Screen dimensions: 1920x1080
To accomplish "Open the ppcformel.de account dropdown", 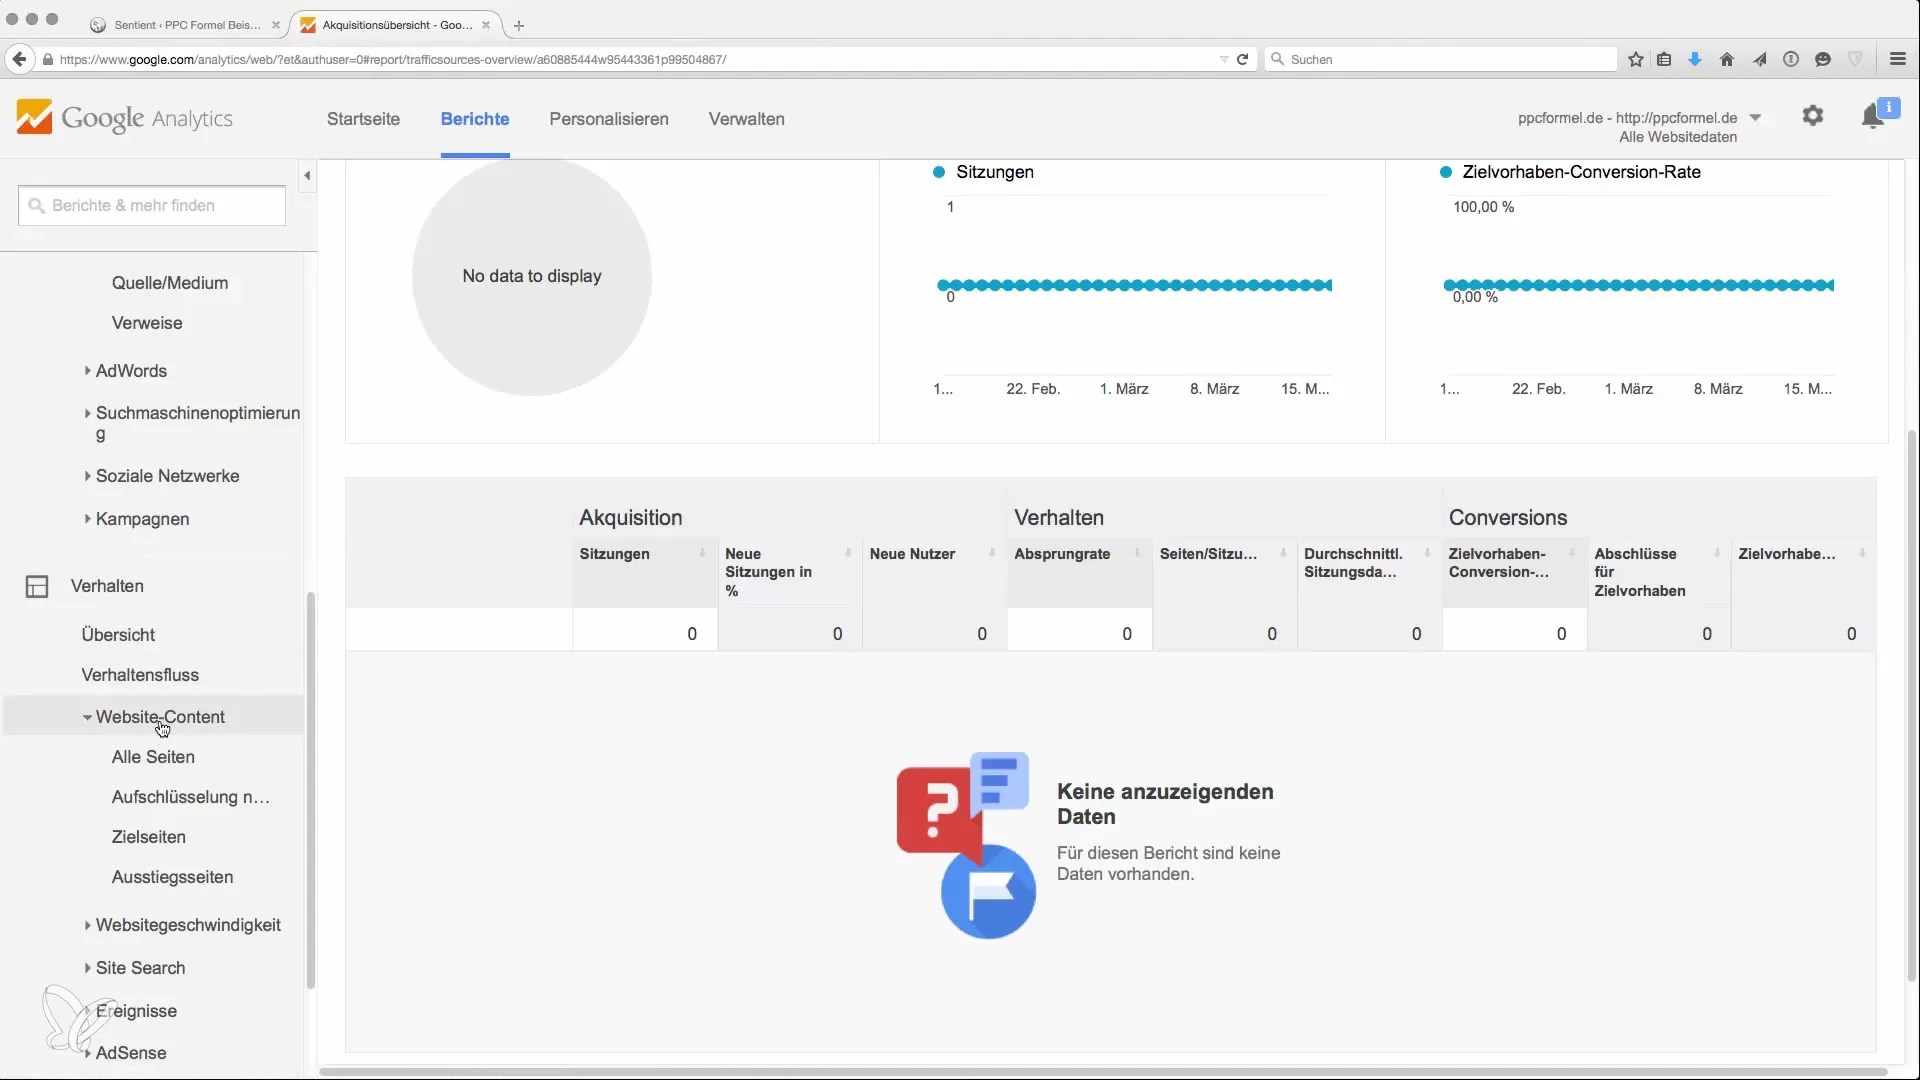I will click(x=1755, y=118).
